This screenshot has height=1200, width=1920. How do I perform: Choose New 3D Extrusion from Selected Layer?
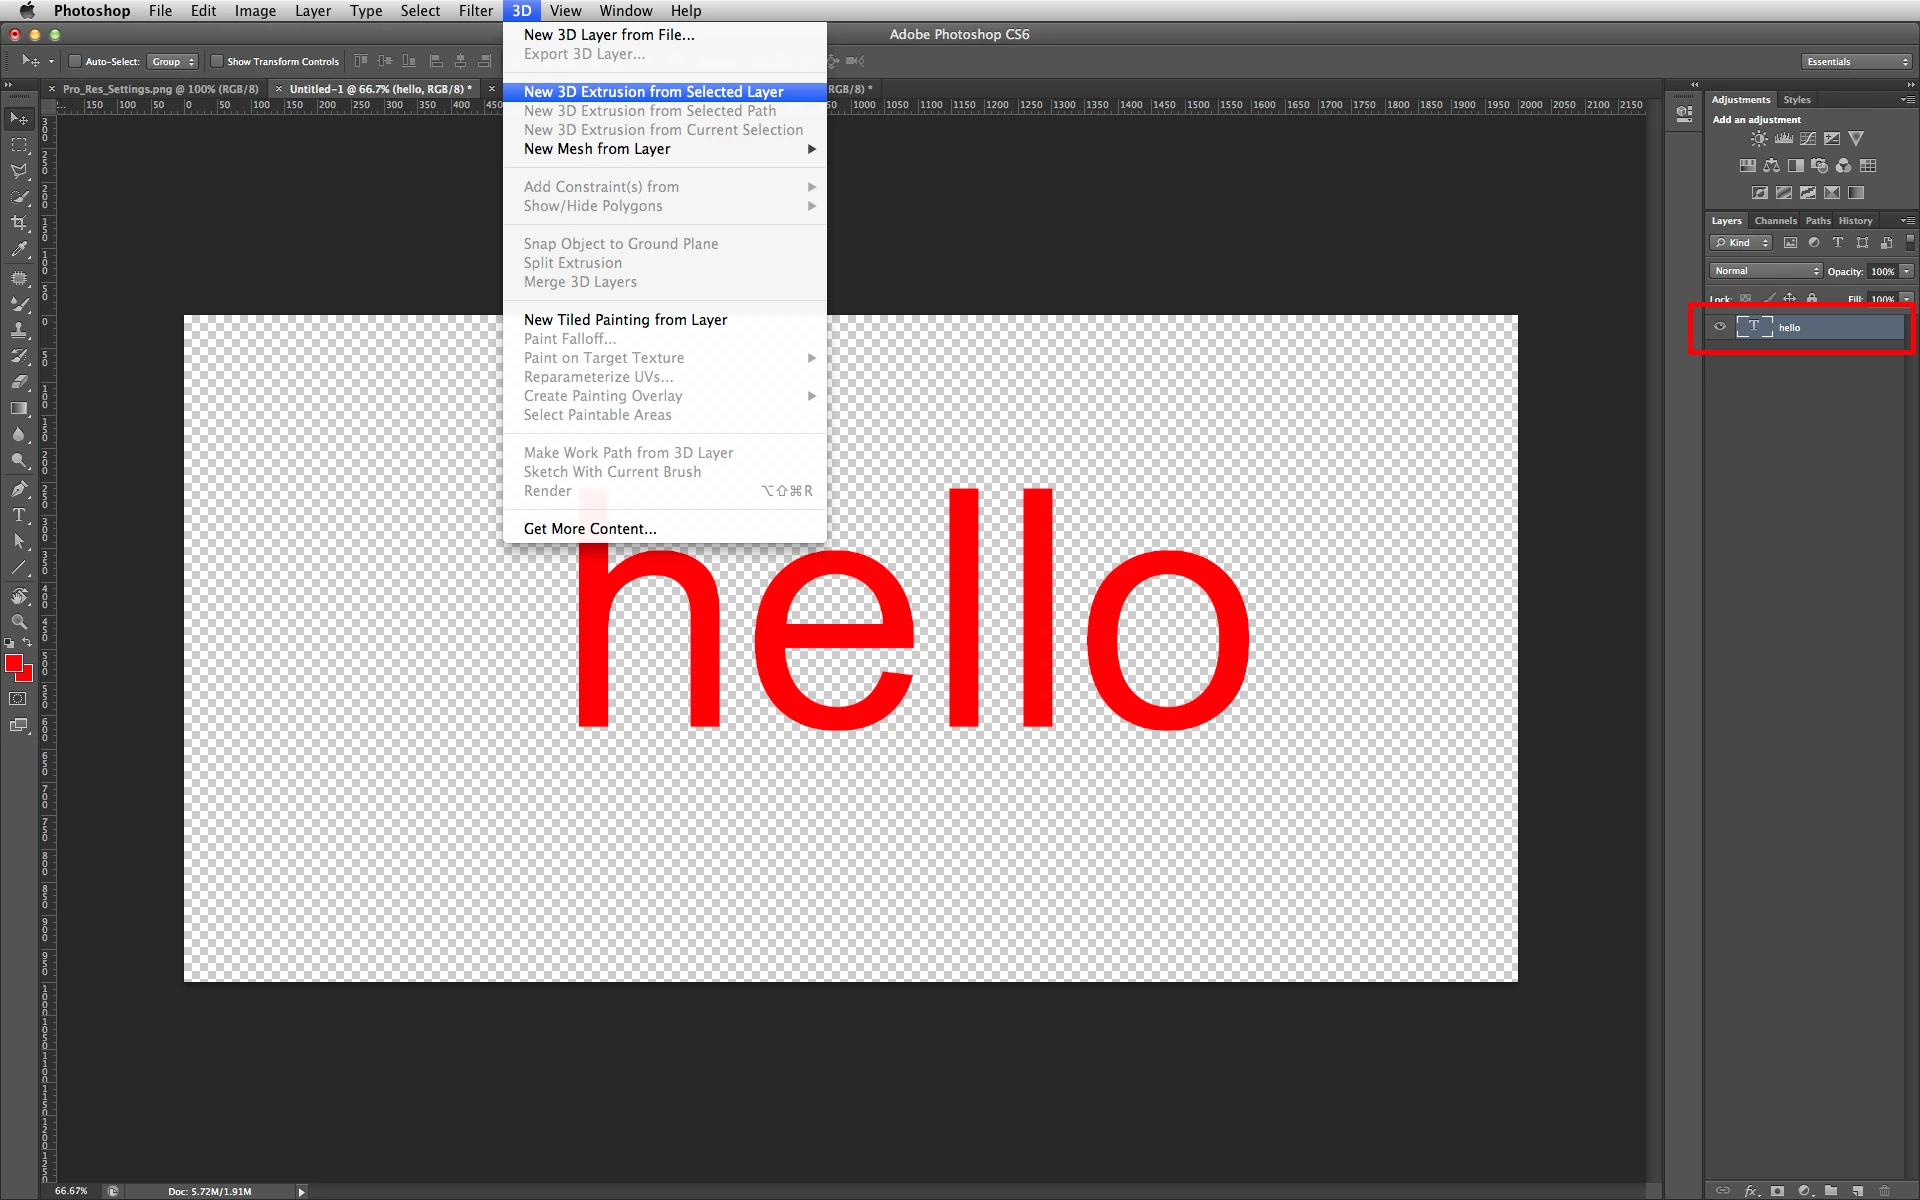(653, 92)
